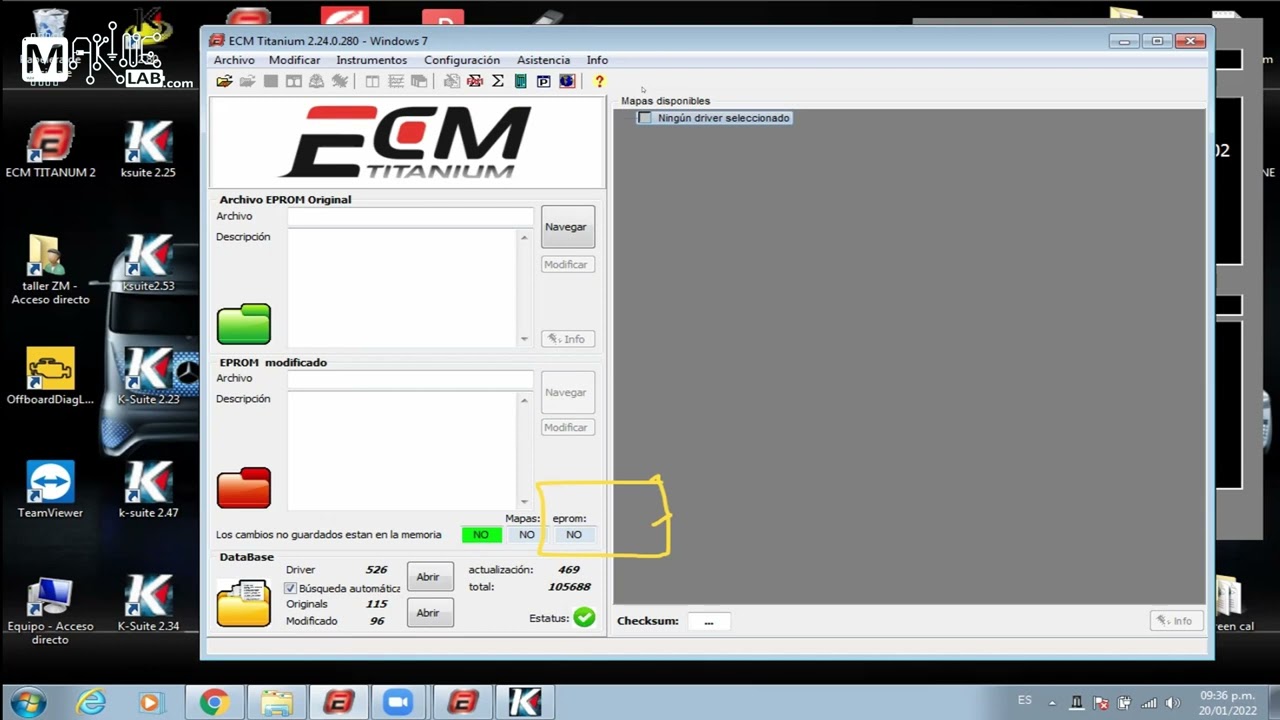This screenshot has height=720, width=1280.
Task: Select K-Suite 2.34 desktop icon
Action: (148, 602)
